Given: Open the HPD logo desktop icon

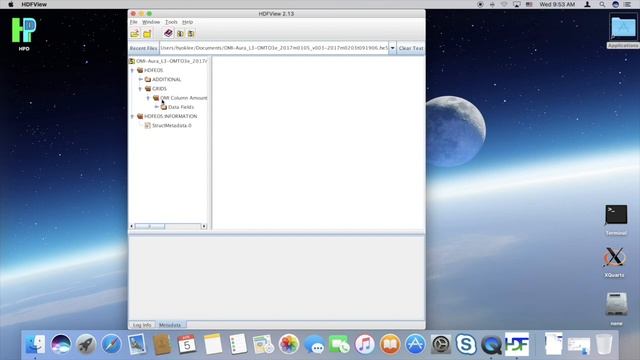Looking at the screenshot, I should coord(24,30).
